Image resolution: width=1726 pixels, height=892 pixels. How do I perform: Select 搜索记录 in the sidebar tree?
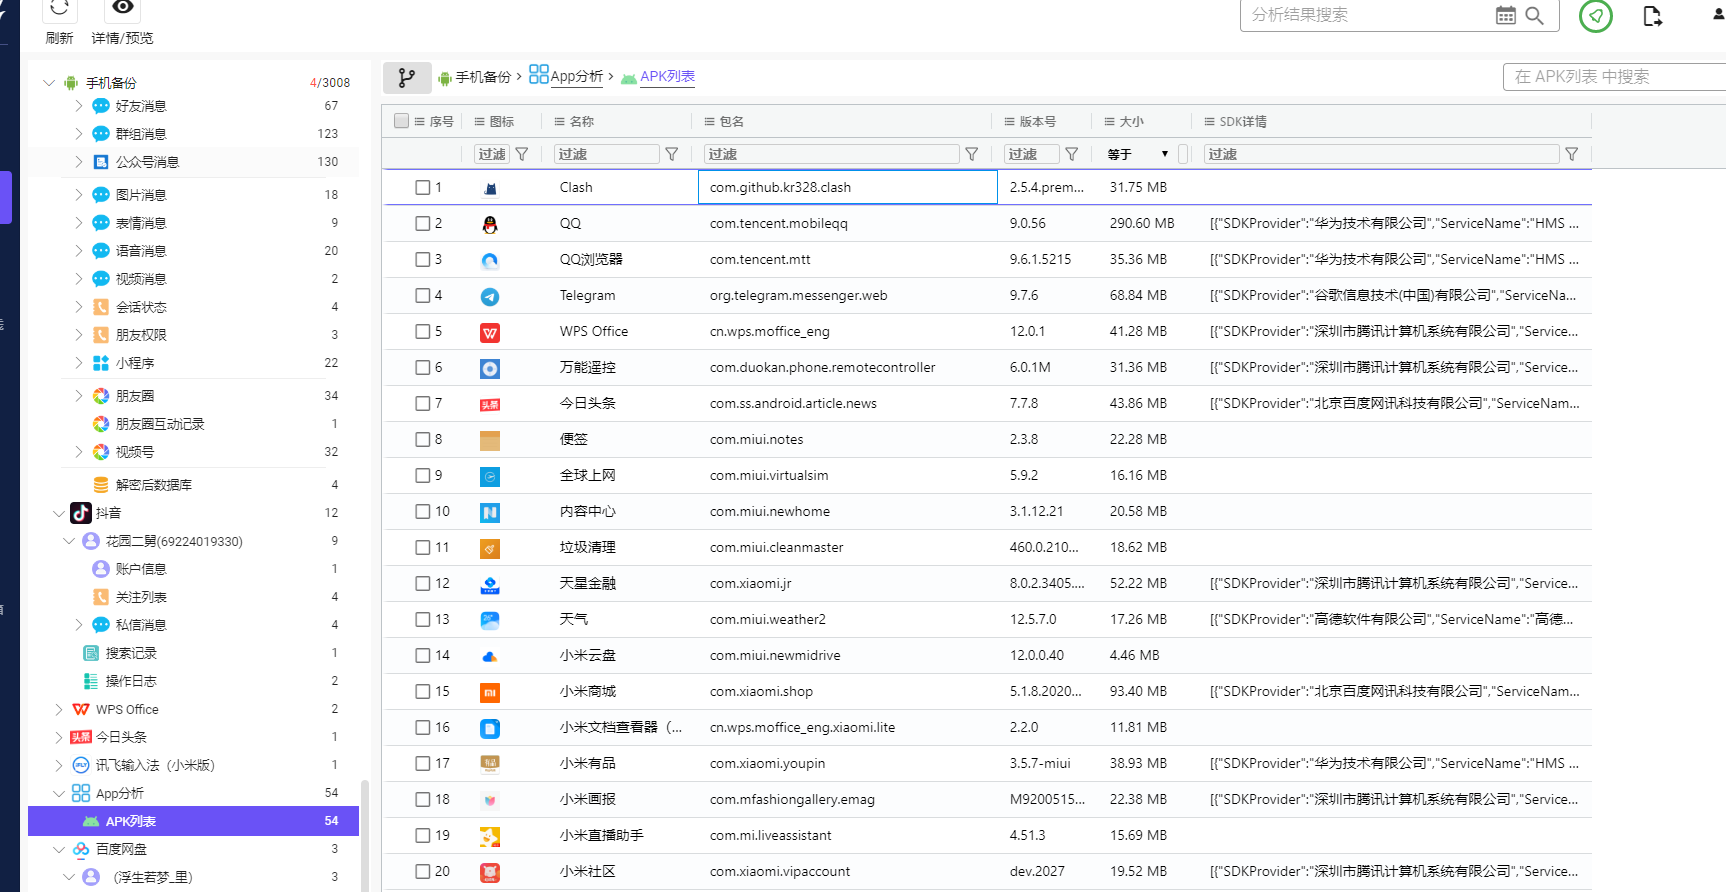click(x=131, y=653)
